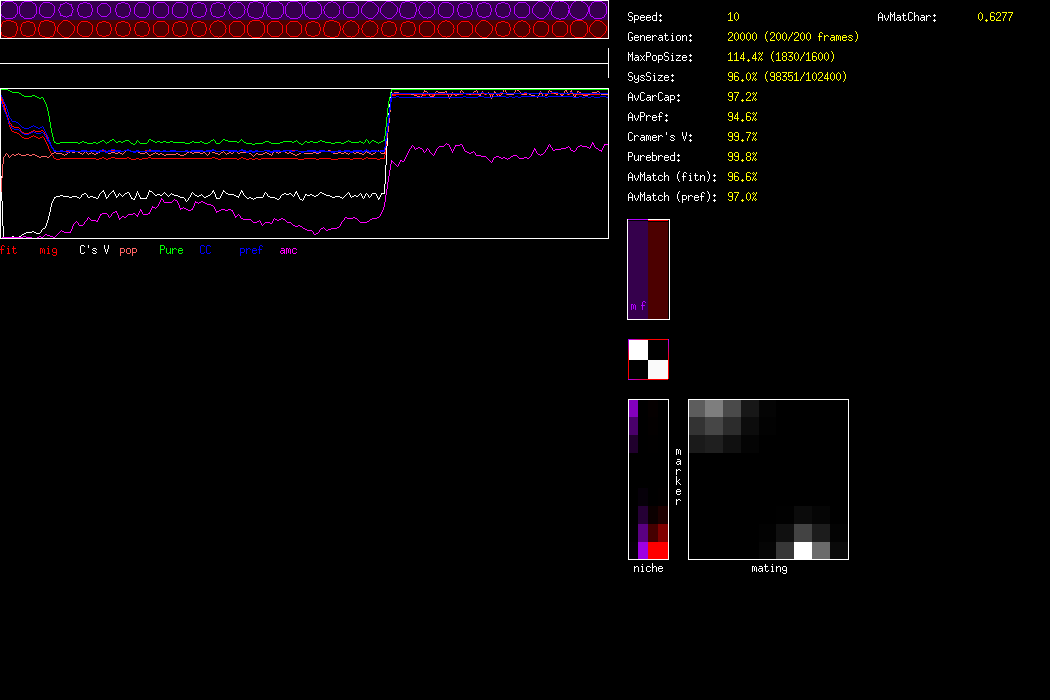Click the blue 'CC' legend label

[x=206, y=250]
